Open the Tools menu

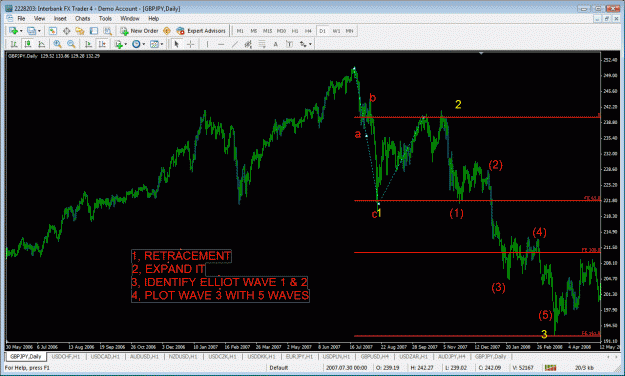point(105,18)
